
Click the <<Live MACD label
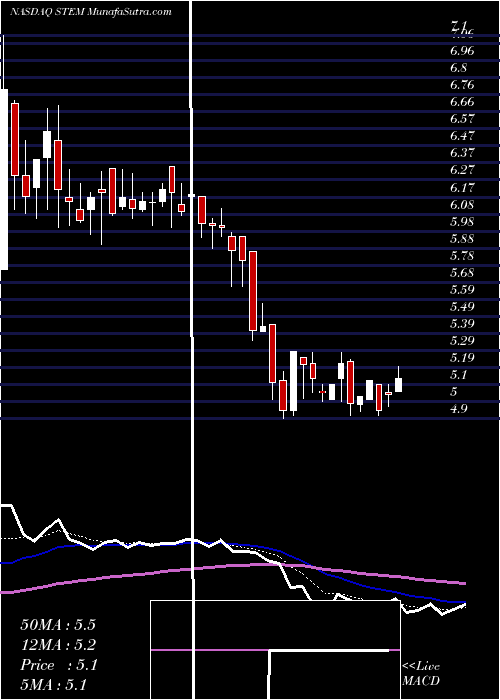[421, 674]
